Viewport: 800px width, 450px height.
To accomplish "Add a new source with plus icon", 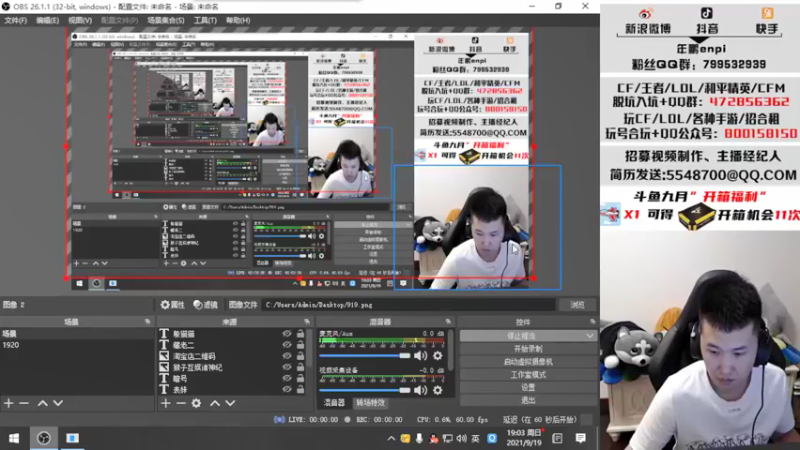I will tap(166, 403).
